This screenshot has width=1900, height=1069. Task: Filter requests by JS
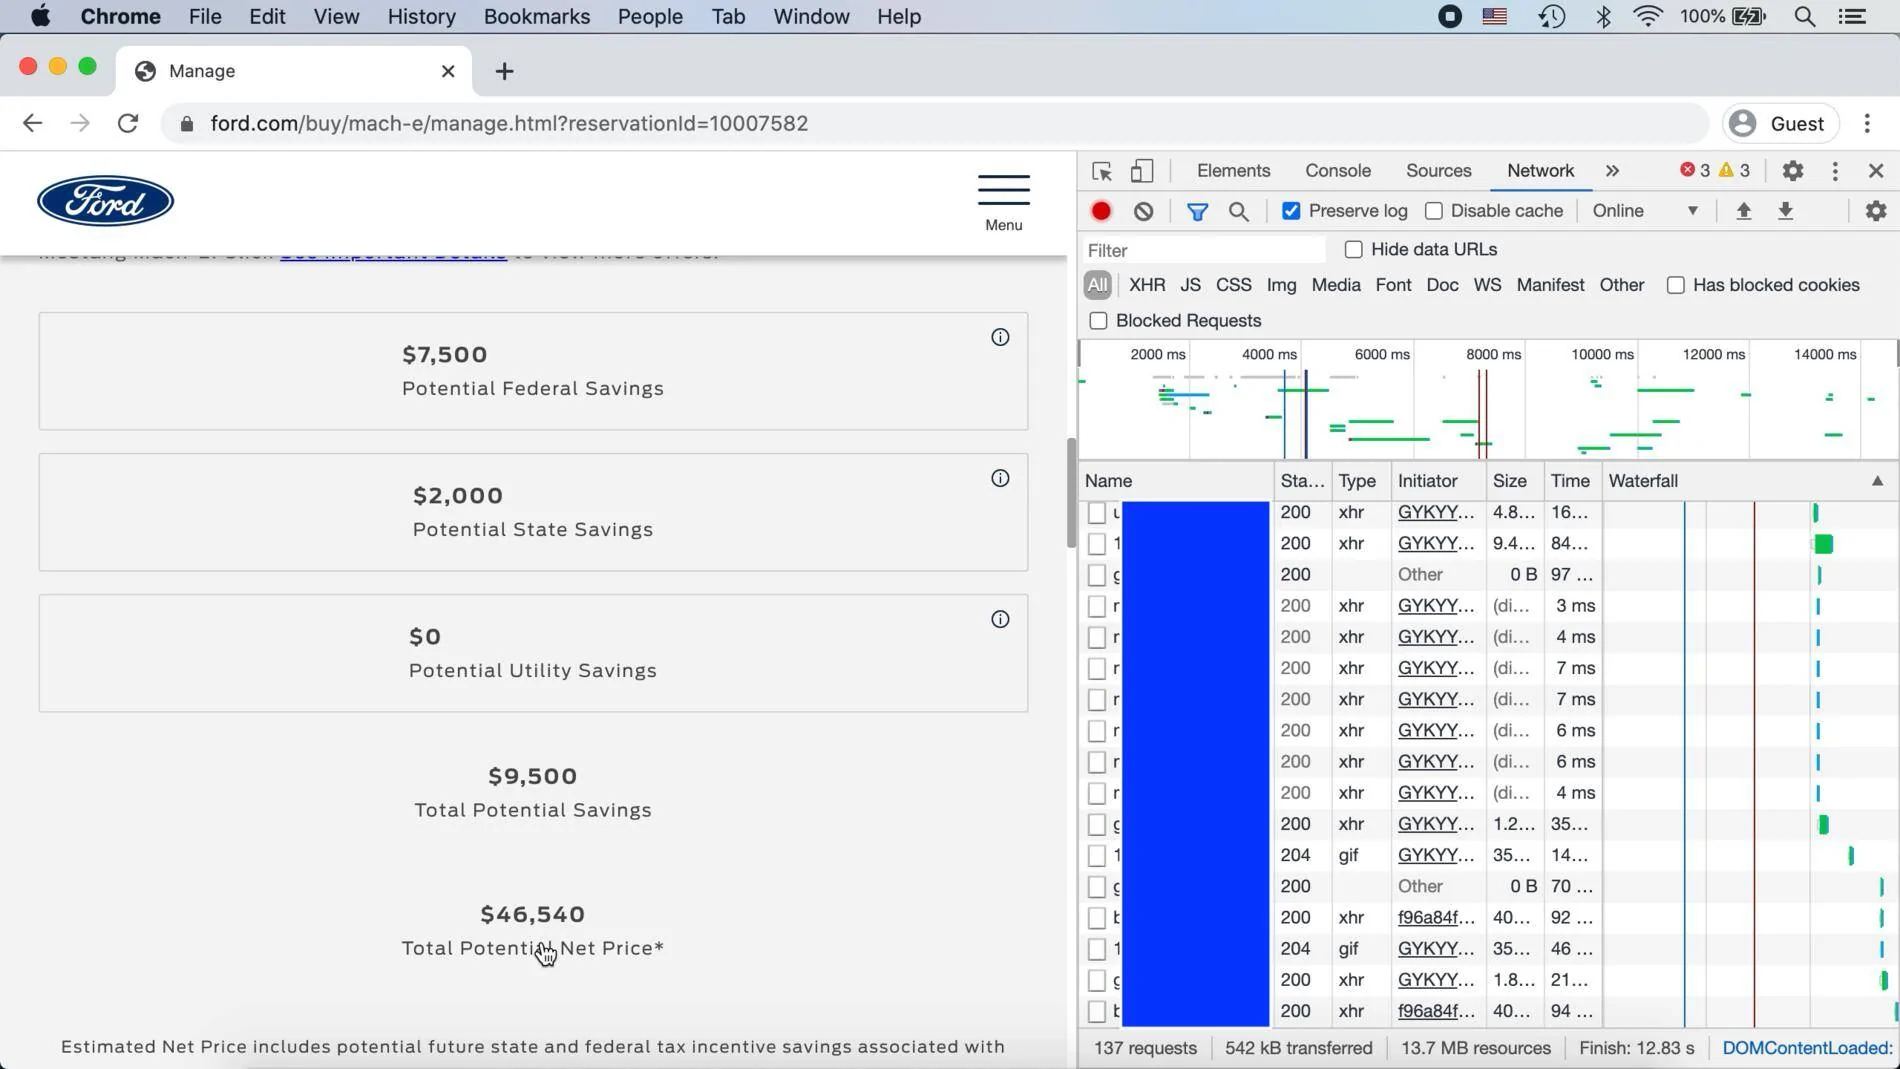[1190, 285]
